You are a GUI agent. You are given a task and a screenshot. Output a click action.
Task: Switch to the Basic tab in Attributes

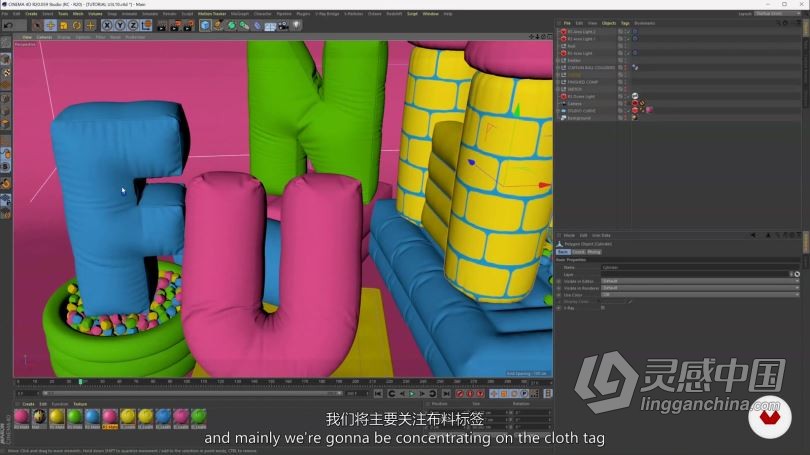click(x=563, y=252)
